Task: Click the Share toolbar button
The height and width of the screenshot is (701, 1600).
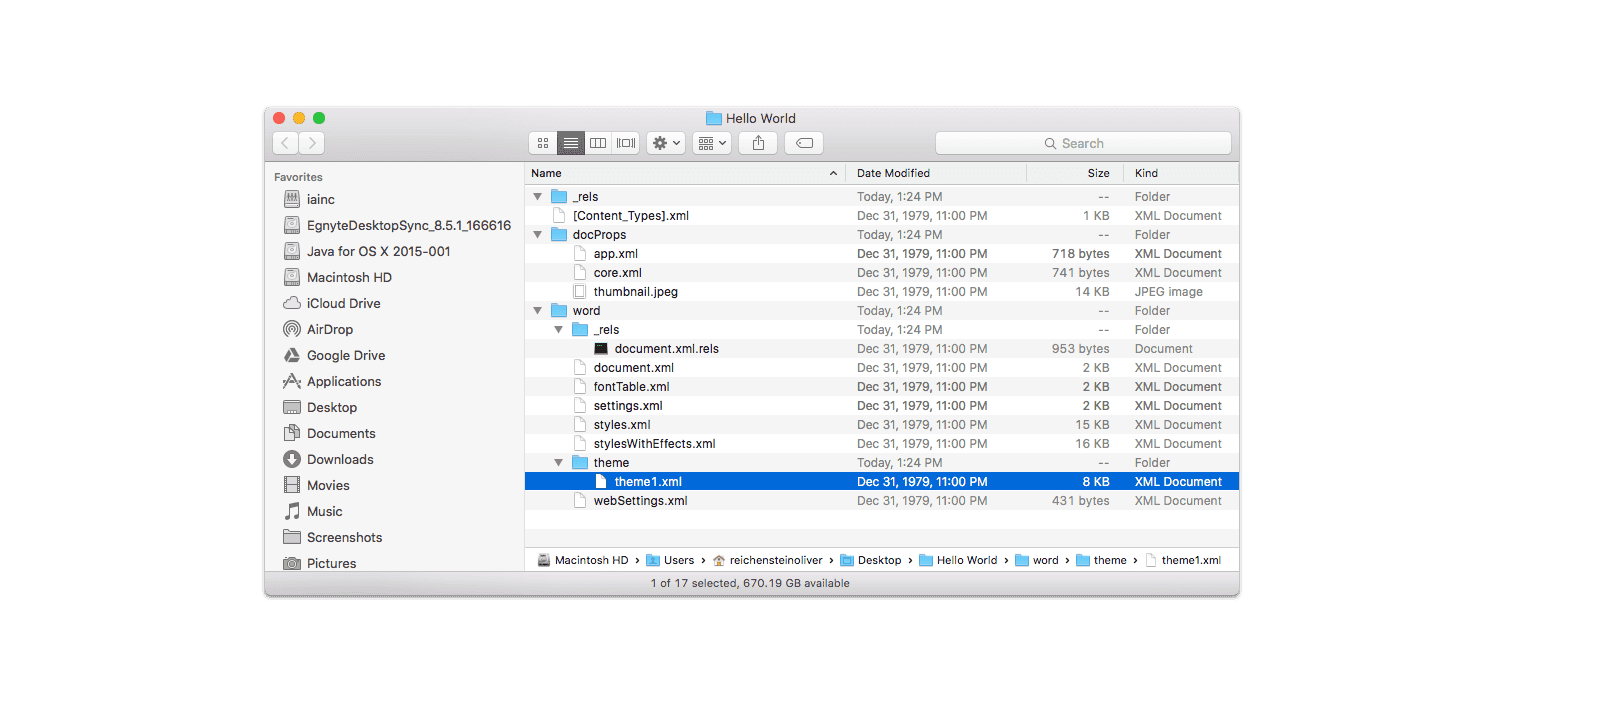Action: 758,143
